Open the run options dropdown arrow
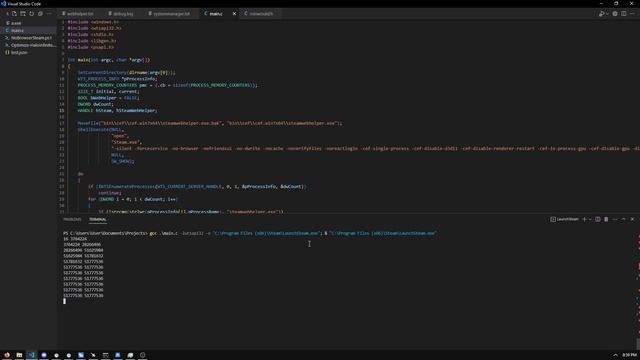Image resolution: width=640 pixels, height=360 pixels. 607,13
